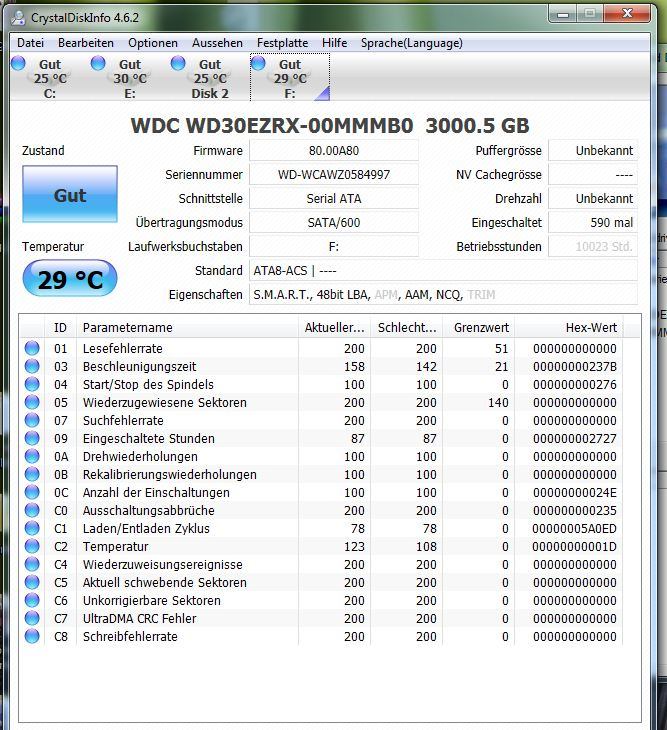The image size is (667, 730).
Task: Click the CrystalDiskInfo title bar app icon
Action: pos(18,18)
